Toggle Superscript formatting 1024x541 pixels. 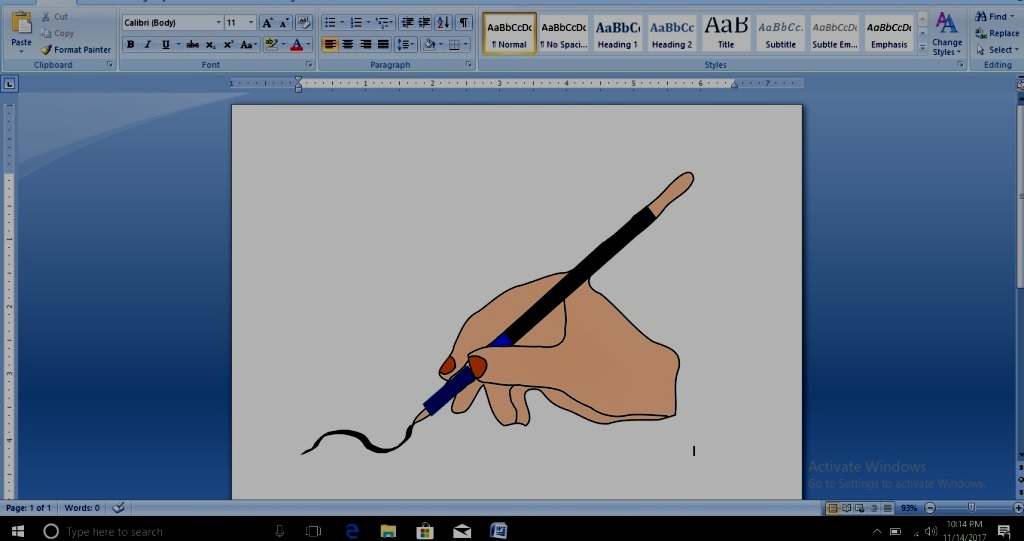(x=228, y=44)
